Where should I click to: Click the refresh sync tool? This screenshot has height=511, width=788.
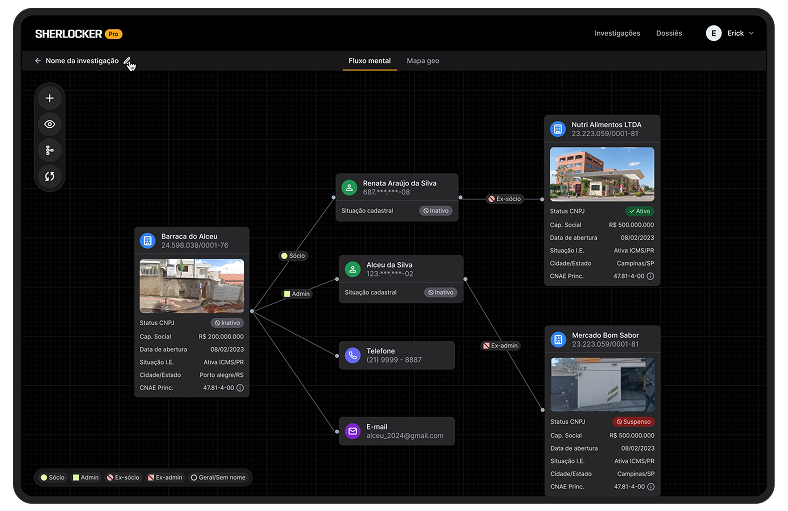(x=50, y=176)
